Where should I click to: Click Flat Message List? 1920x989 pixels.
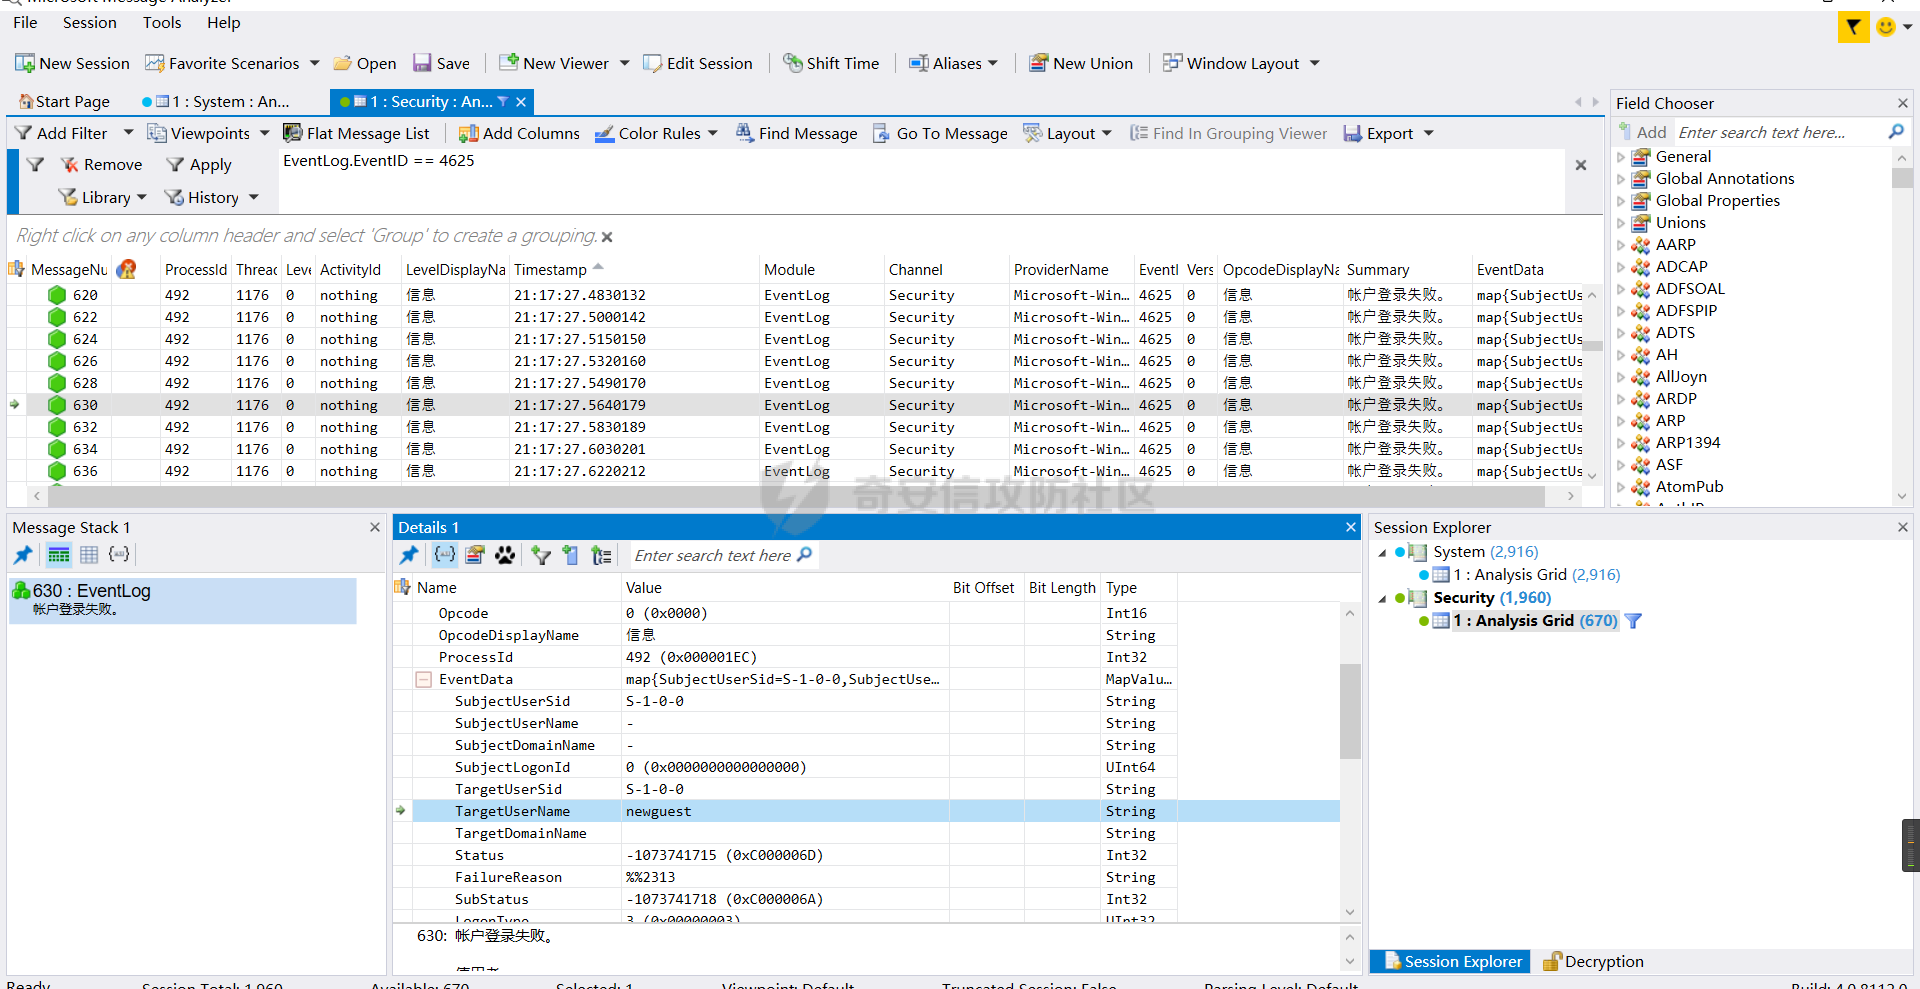356,133
